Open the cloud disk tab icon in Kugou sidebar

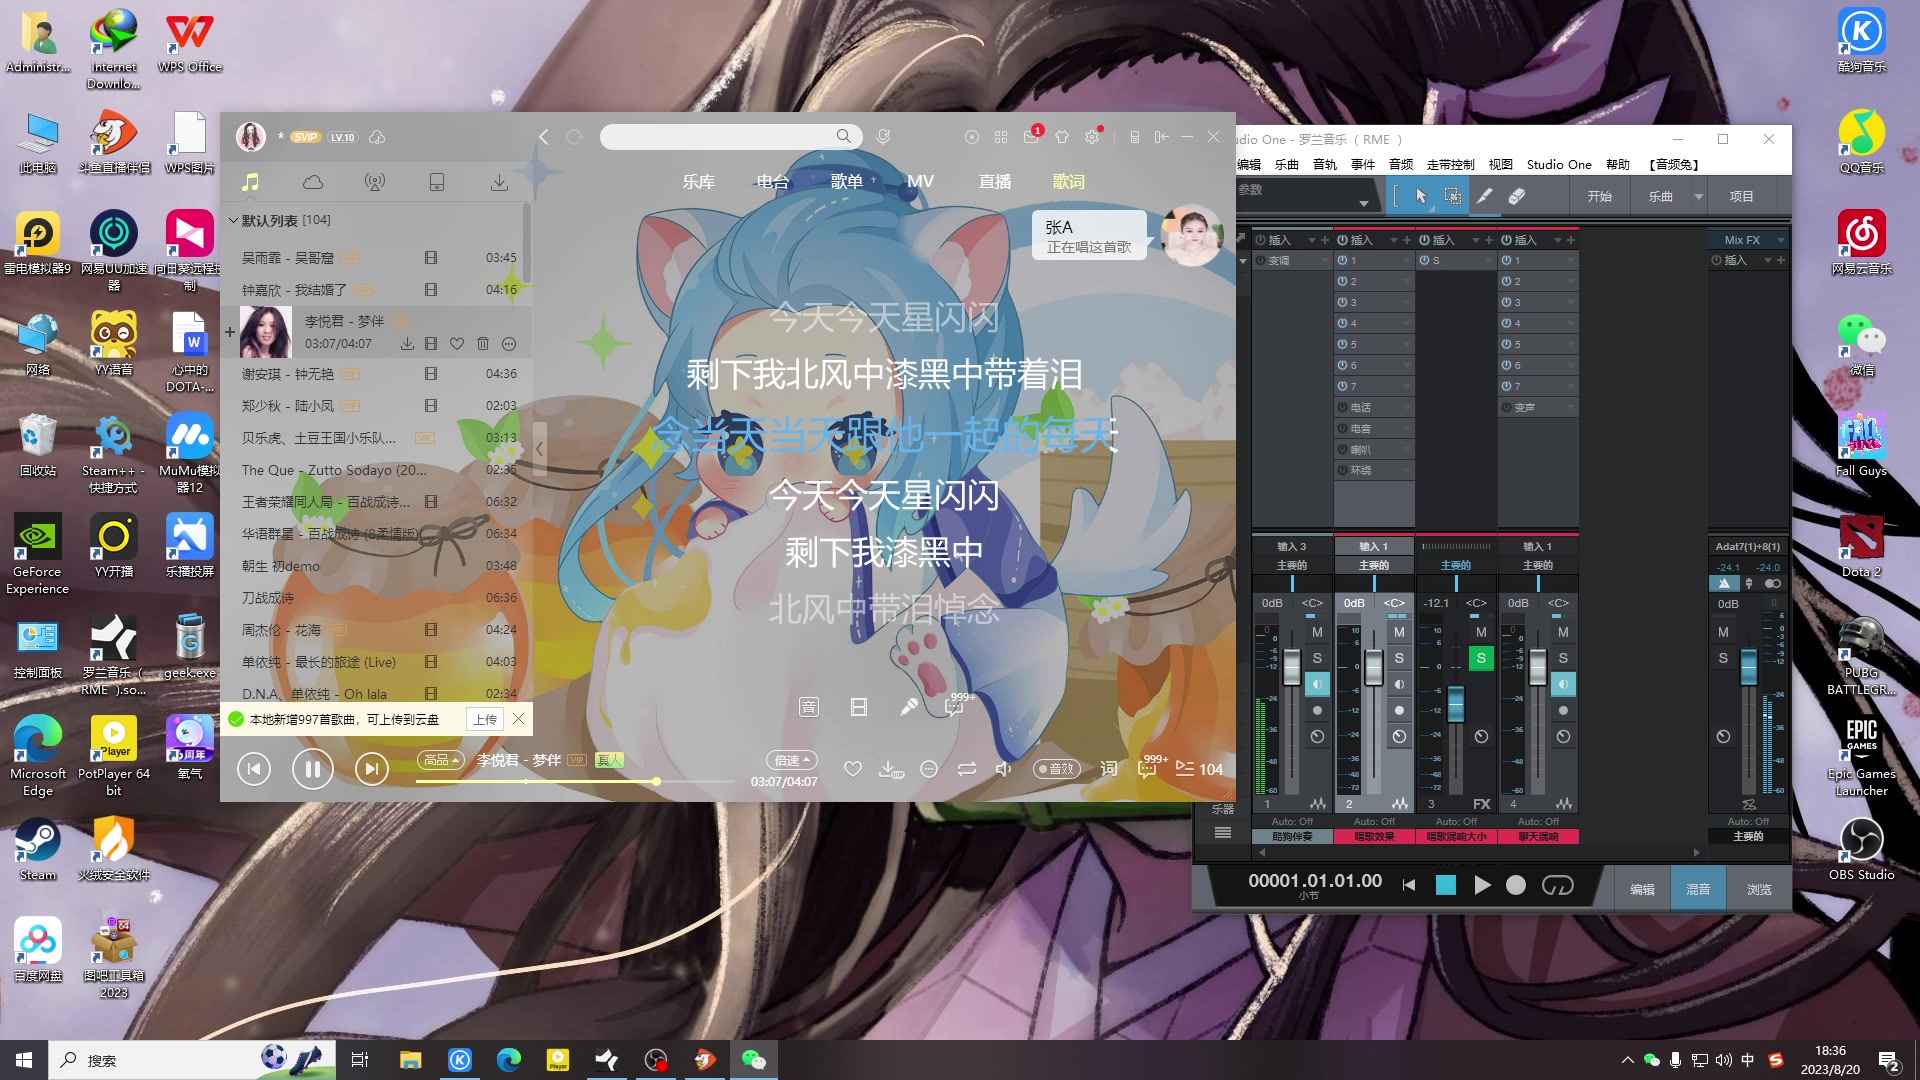tap(313, 182)
